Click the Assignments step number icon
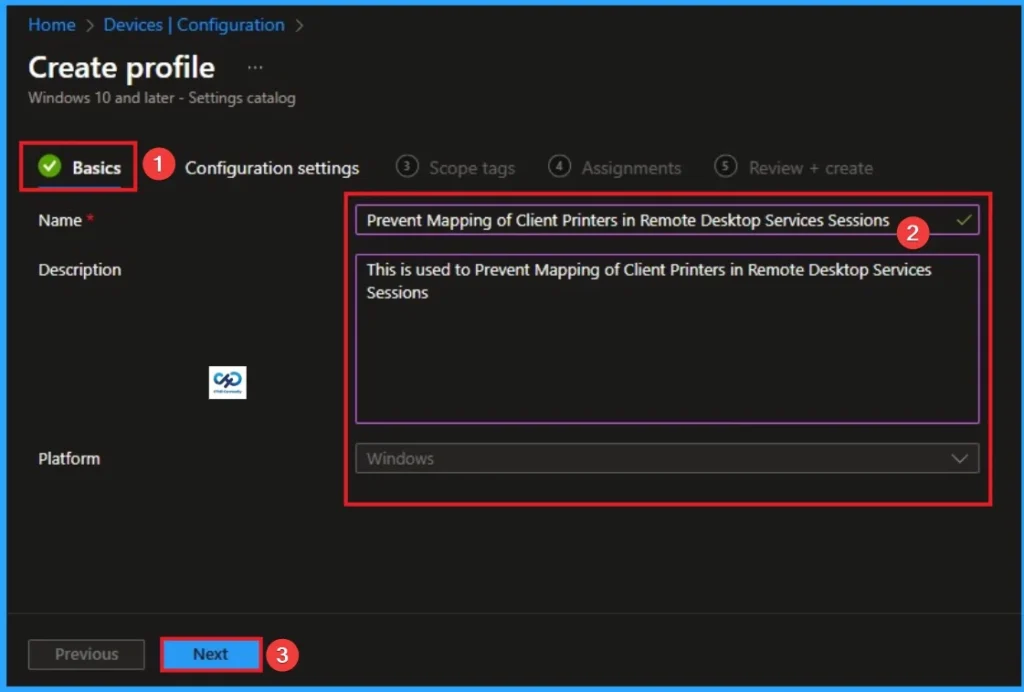 pyautogui.click(x=559, y=167)
